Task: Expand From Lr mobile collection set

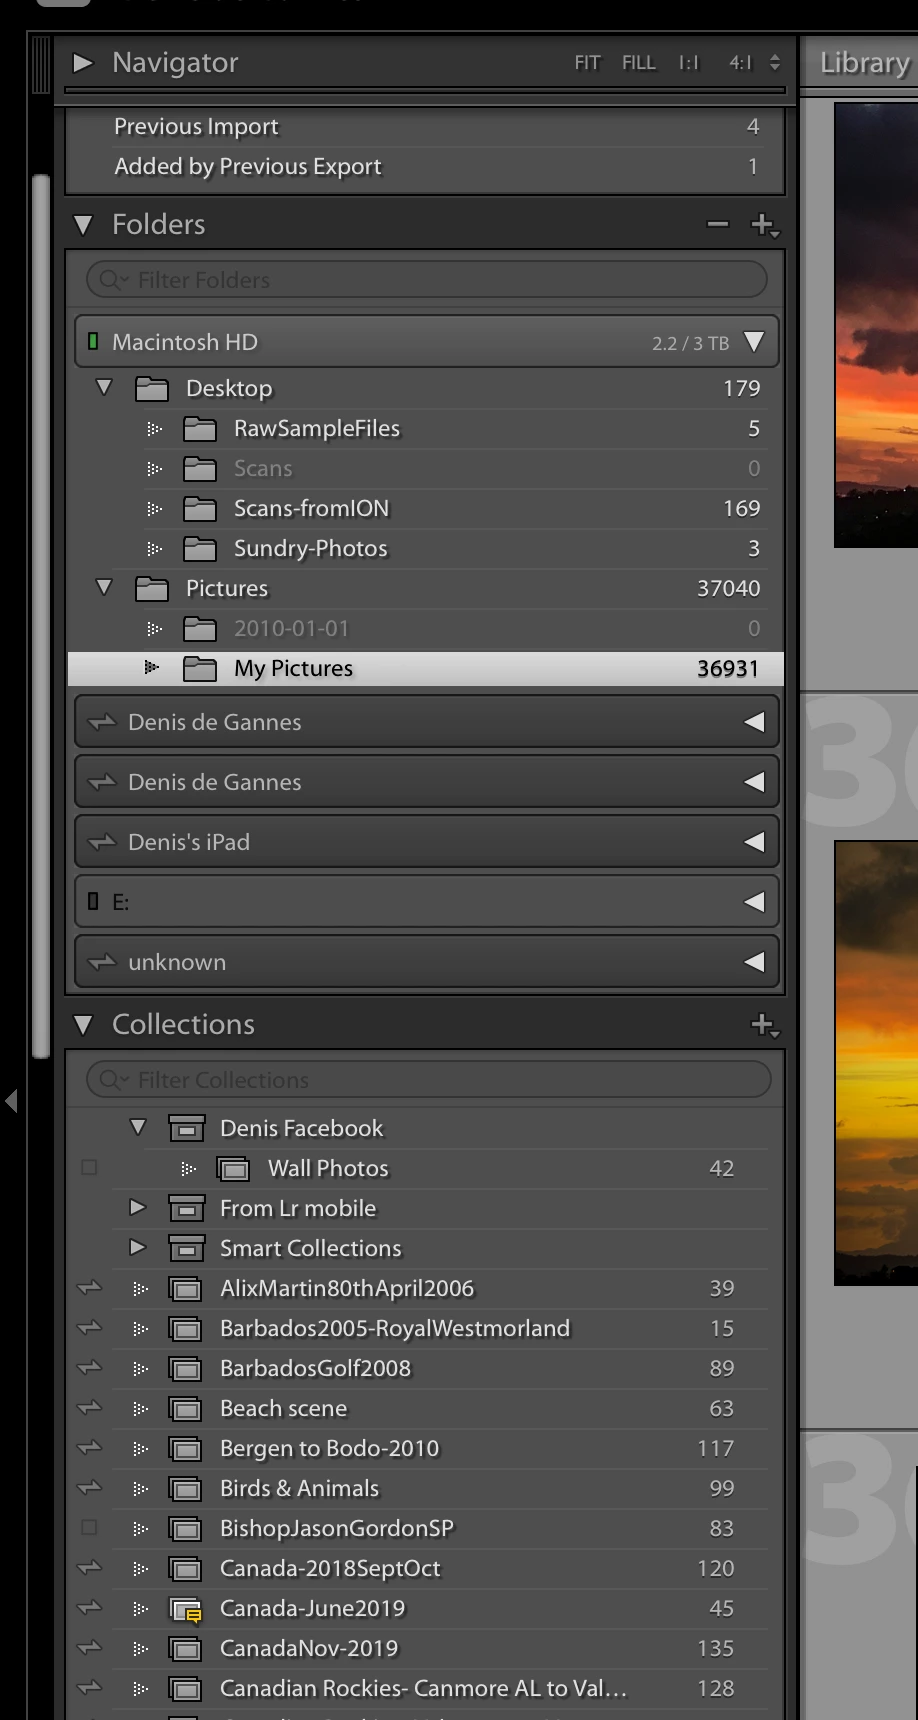Action: click(x=138, y=1207)
